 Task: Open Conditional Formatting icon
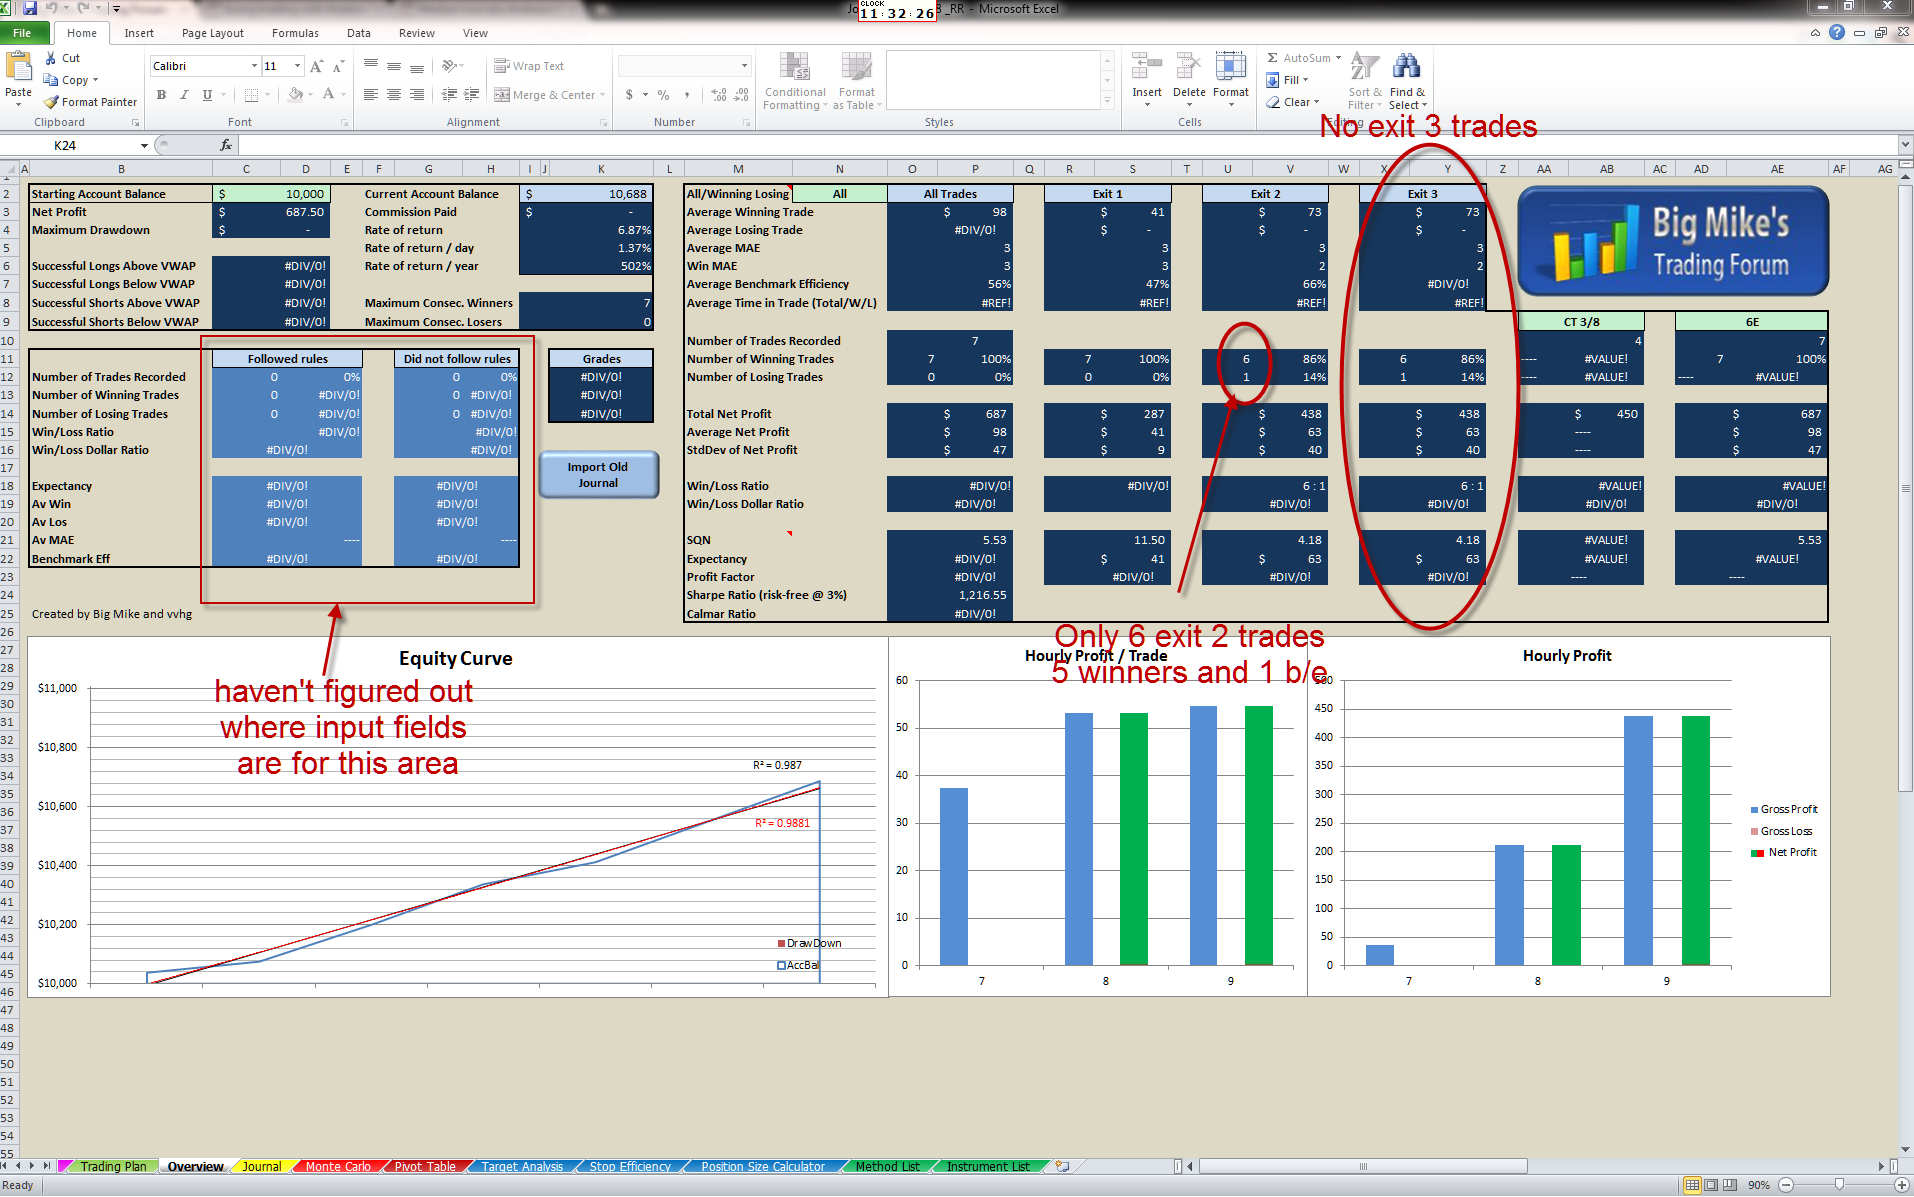pos(795,67)
